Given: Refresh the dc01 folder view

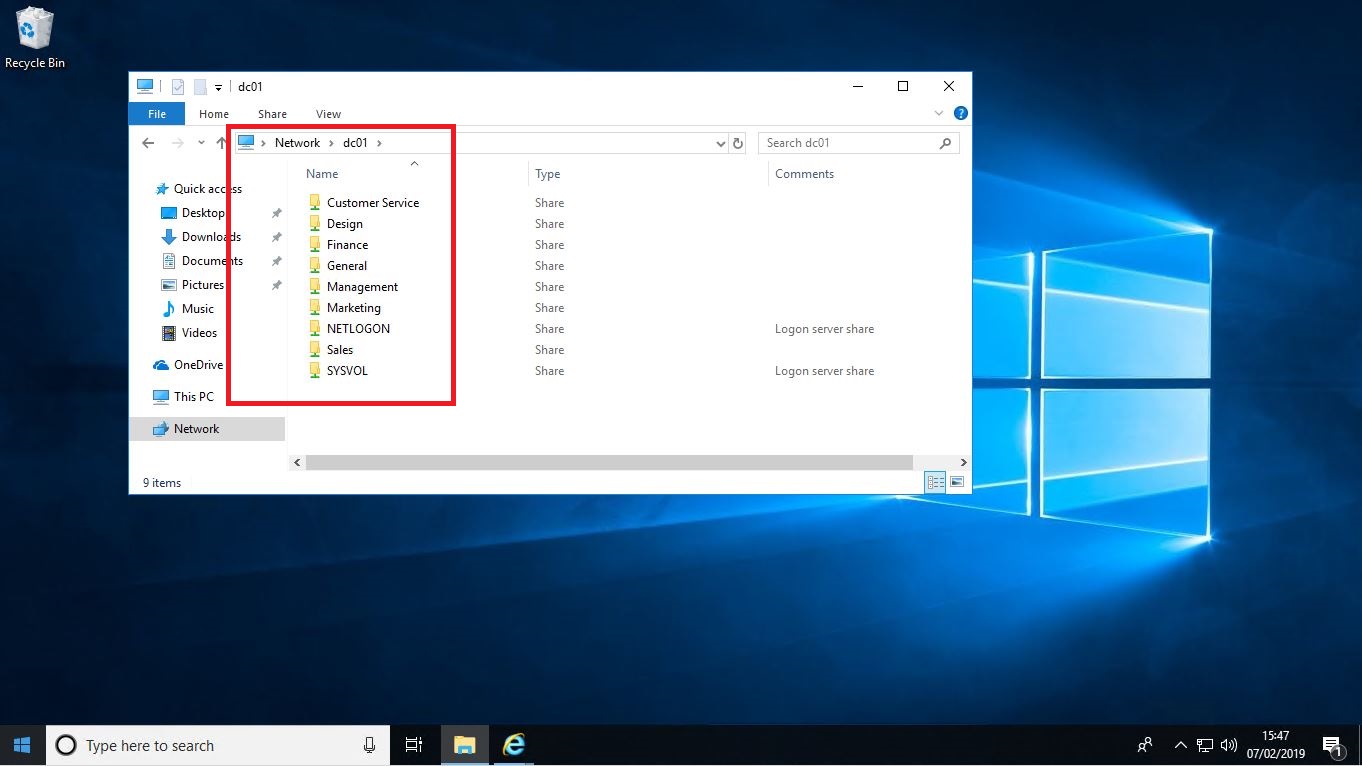Looking at the screenshot, I should coord(738,143).
